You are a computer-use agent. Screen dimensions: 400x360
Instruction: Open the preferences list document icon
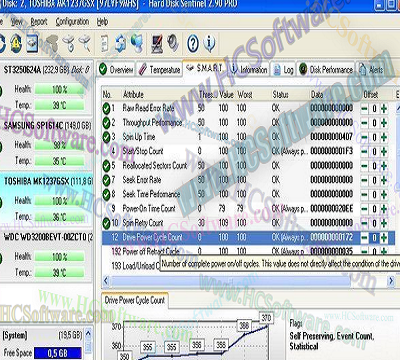coord(105,43)
